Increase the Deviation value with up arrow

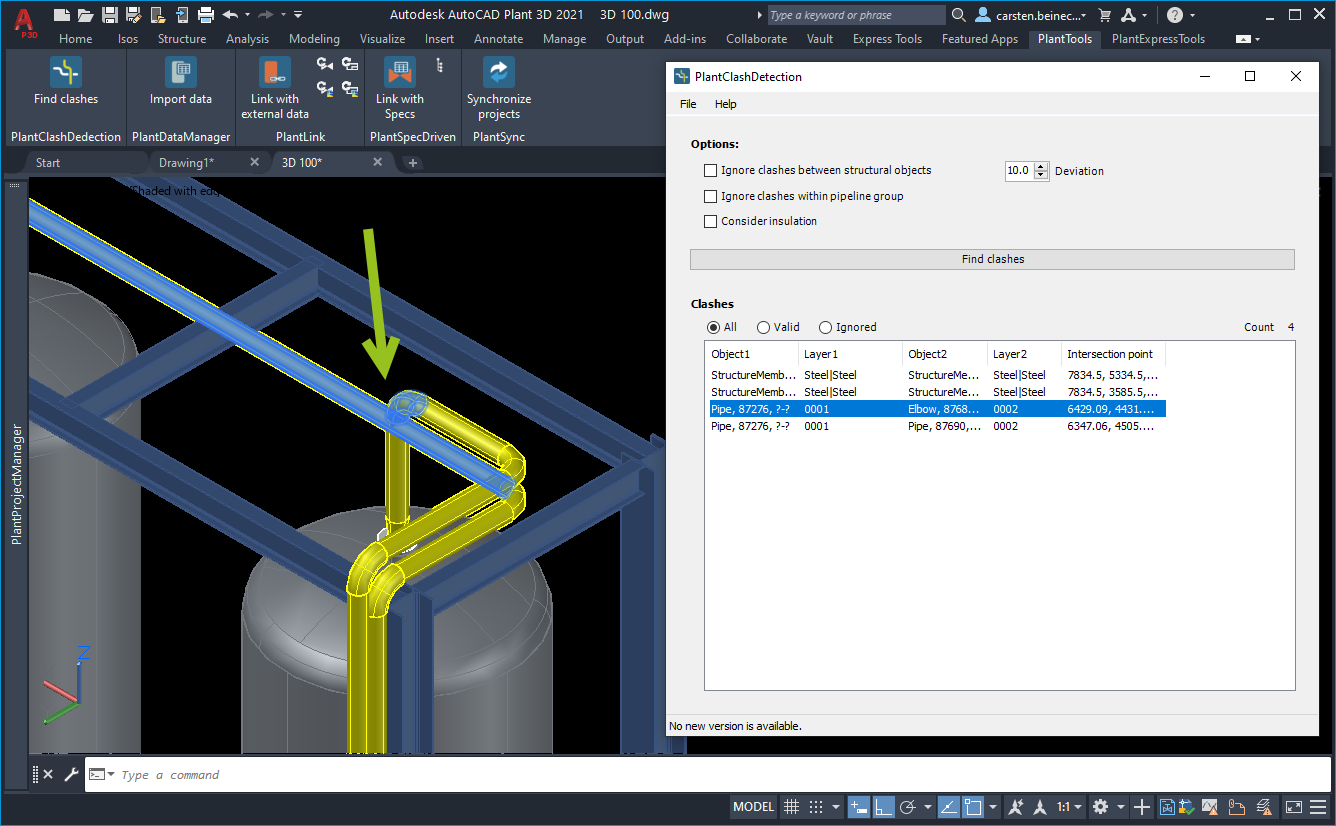[1041, 167]
